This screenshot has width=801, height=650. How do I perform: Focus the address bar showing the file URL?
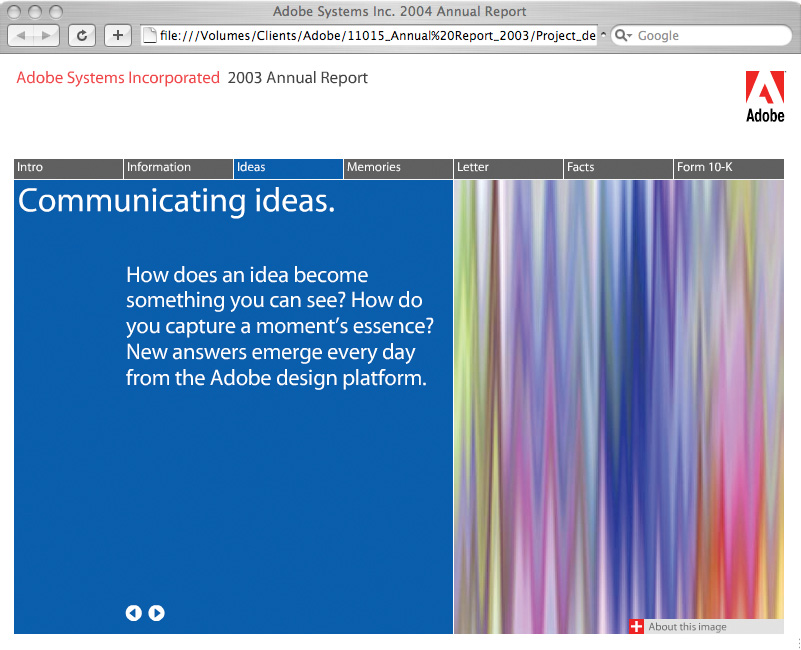coord(375,35)
